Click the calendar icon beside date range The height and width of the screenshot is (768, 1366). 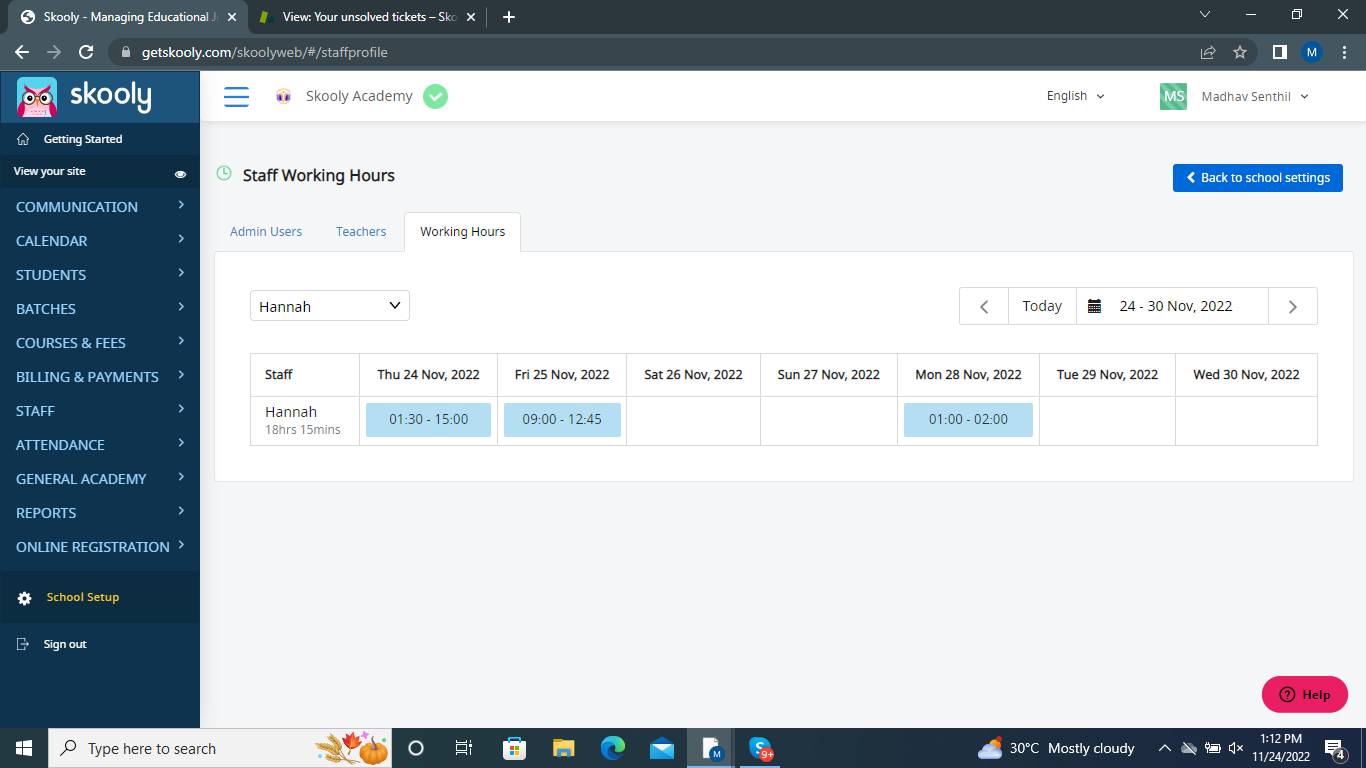click(x=1094, y=306)
